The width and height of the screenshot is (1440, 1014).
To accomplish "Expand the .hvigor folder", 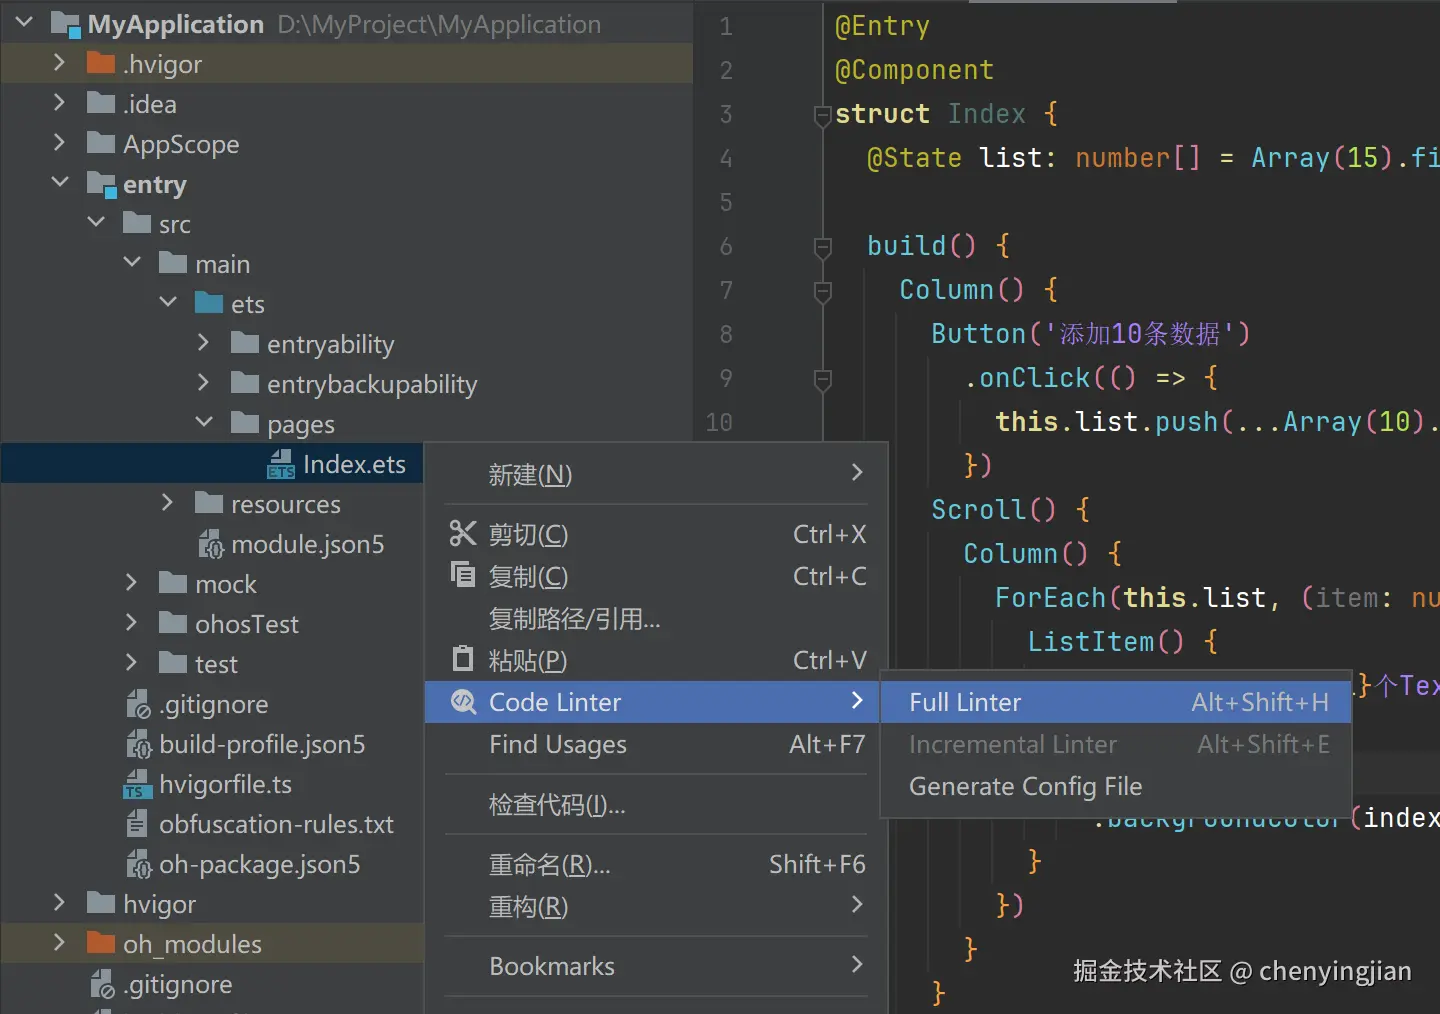I will (59, 63).
